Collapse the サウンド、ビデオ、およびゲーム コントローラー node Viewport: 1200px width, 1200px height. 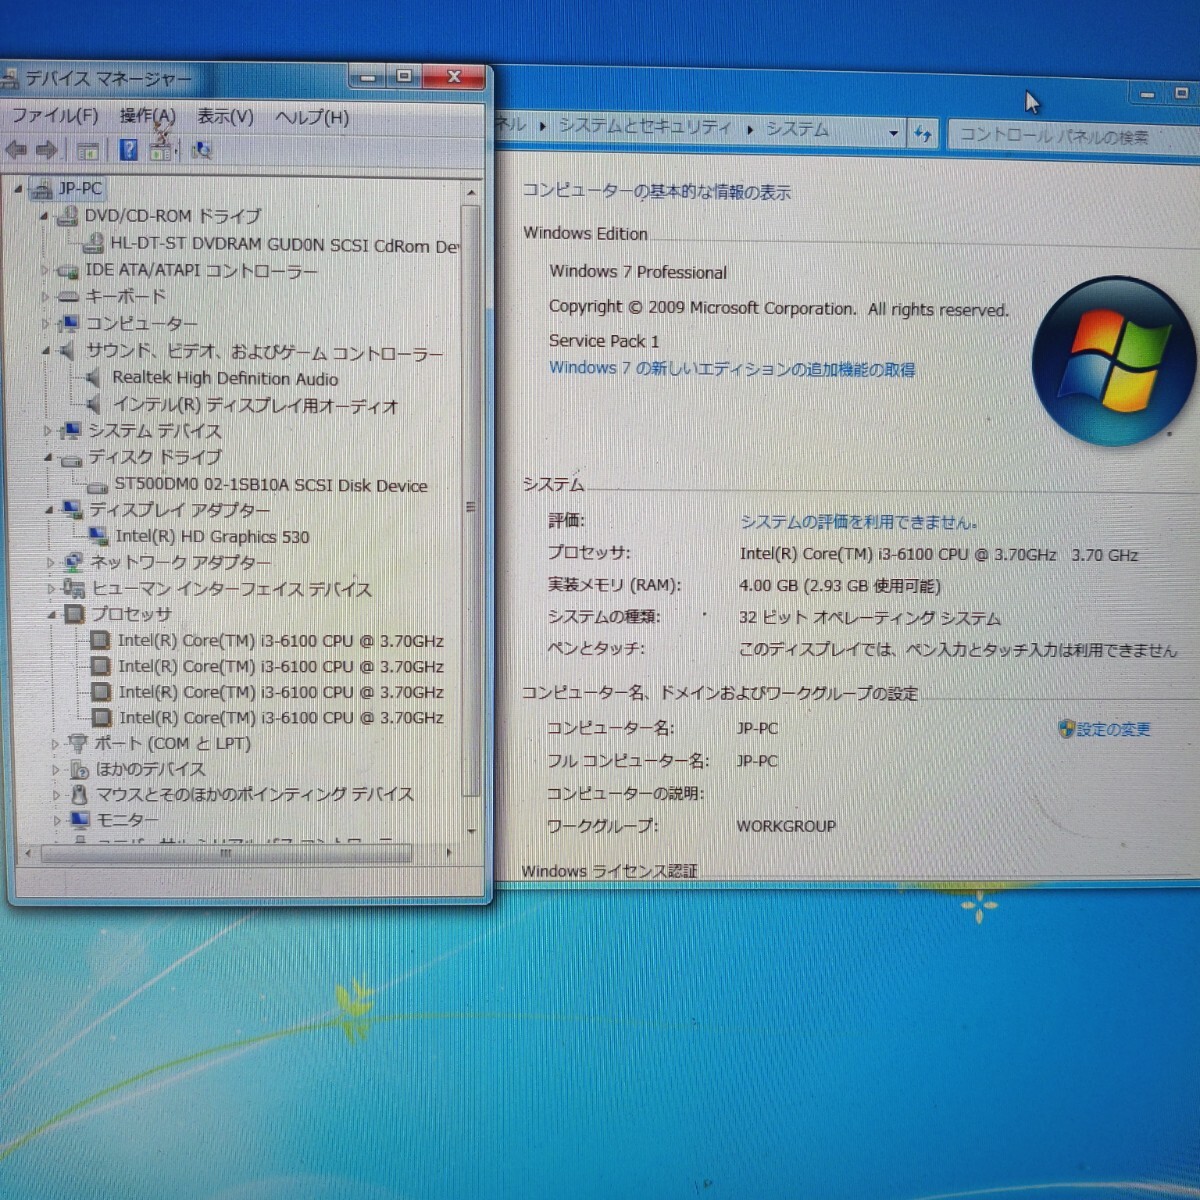46,351
